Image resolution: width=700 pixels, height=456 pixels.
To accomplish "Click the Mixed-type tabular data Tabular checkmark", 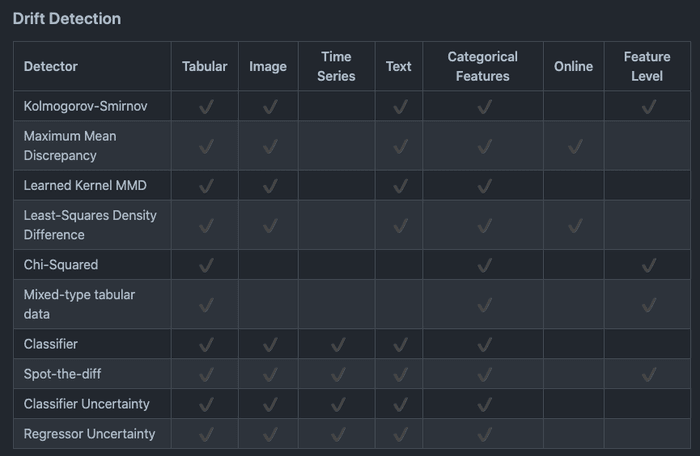I will pos(206,304).
